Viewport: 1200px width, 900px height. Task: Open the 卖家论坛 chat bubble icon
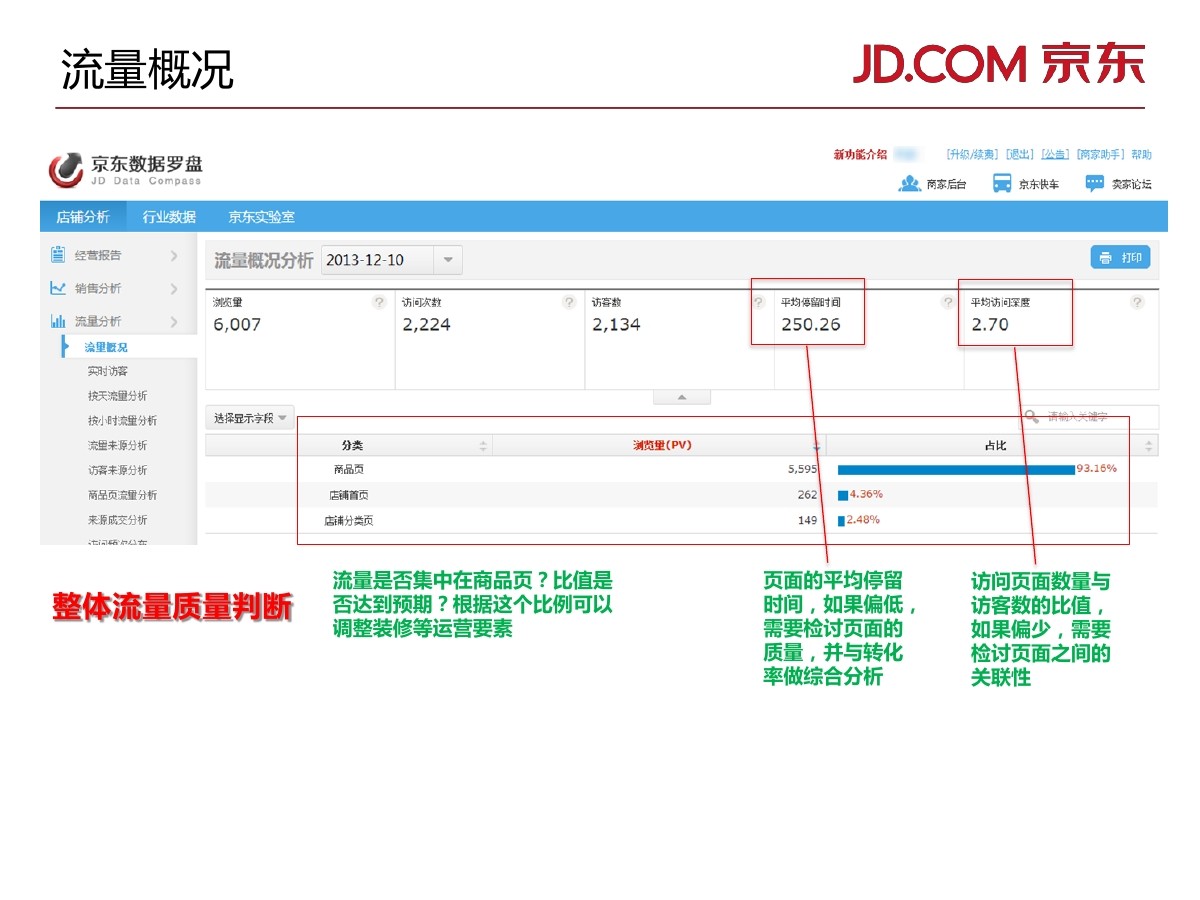click(x=1095, y=183)
